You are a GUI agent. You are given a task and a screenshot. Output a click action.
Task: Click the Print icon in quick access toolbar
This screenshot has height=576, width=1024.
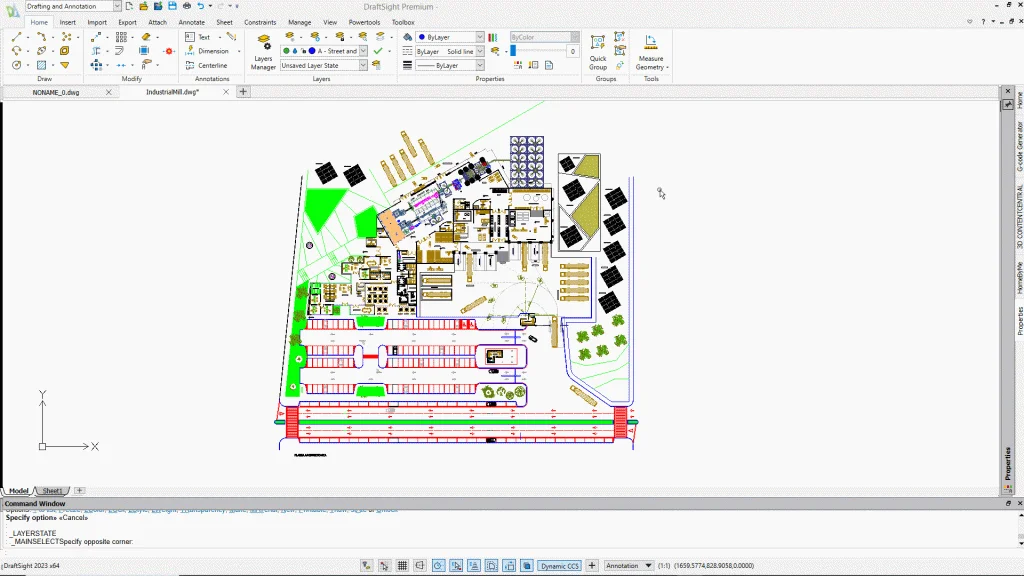click(186, 6)
